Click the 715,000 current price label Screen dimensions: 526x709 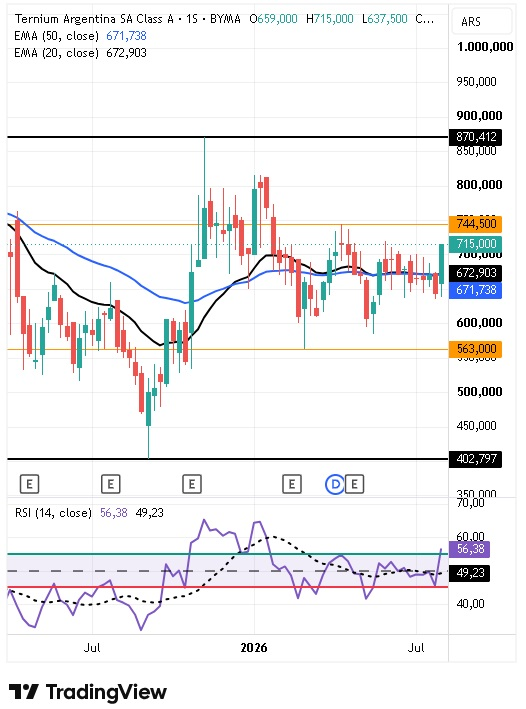475,244
